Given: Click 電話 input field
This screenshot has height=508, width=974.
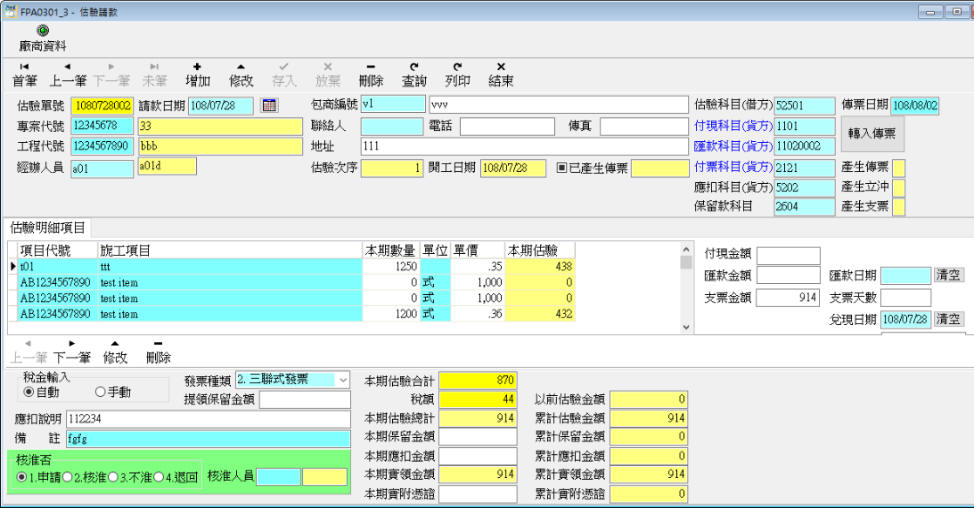Looking at the screenshot, I should [507, 126].
